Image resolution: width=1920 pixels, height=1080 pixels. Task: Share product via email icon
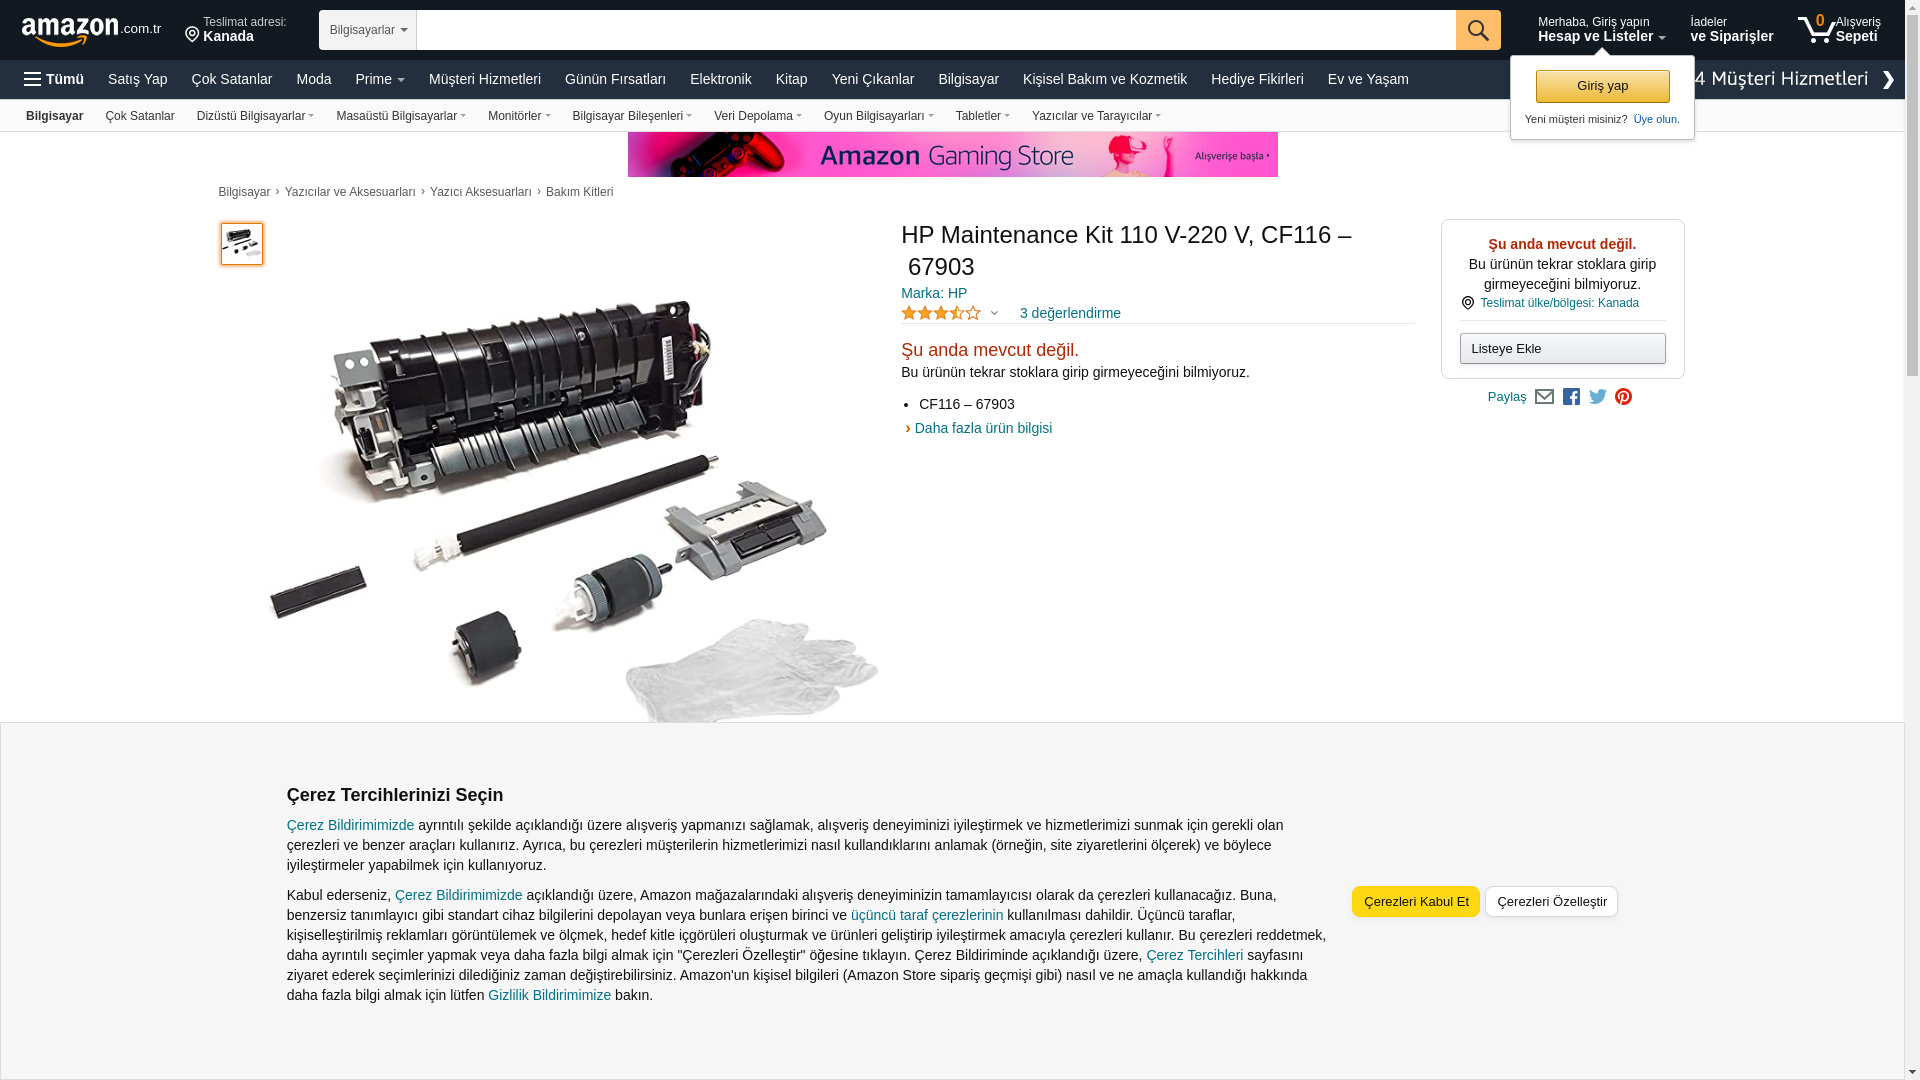coord(1544,397)
